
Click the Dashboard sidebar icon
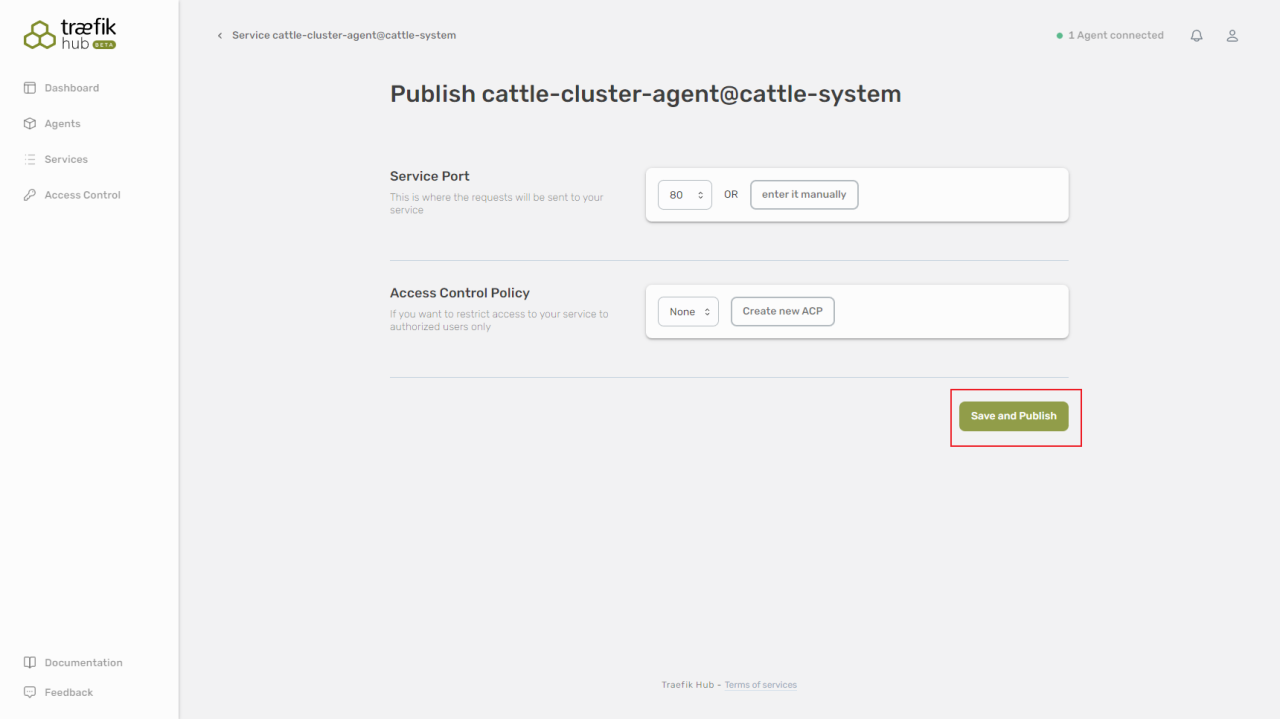click(x=30, y=88)
